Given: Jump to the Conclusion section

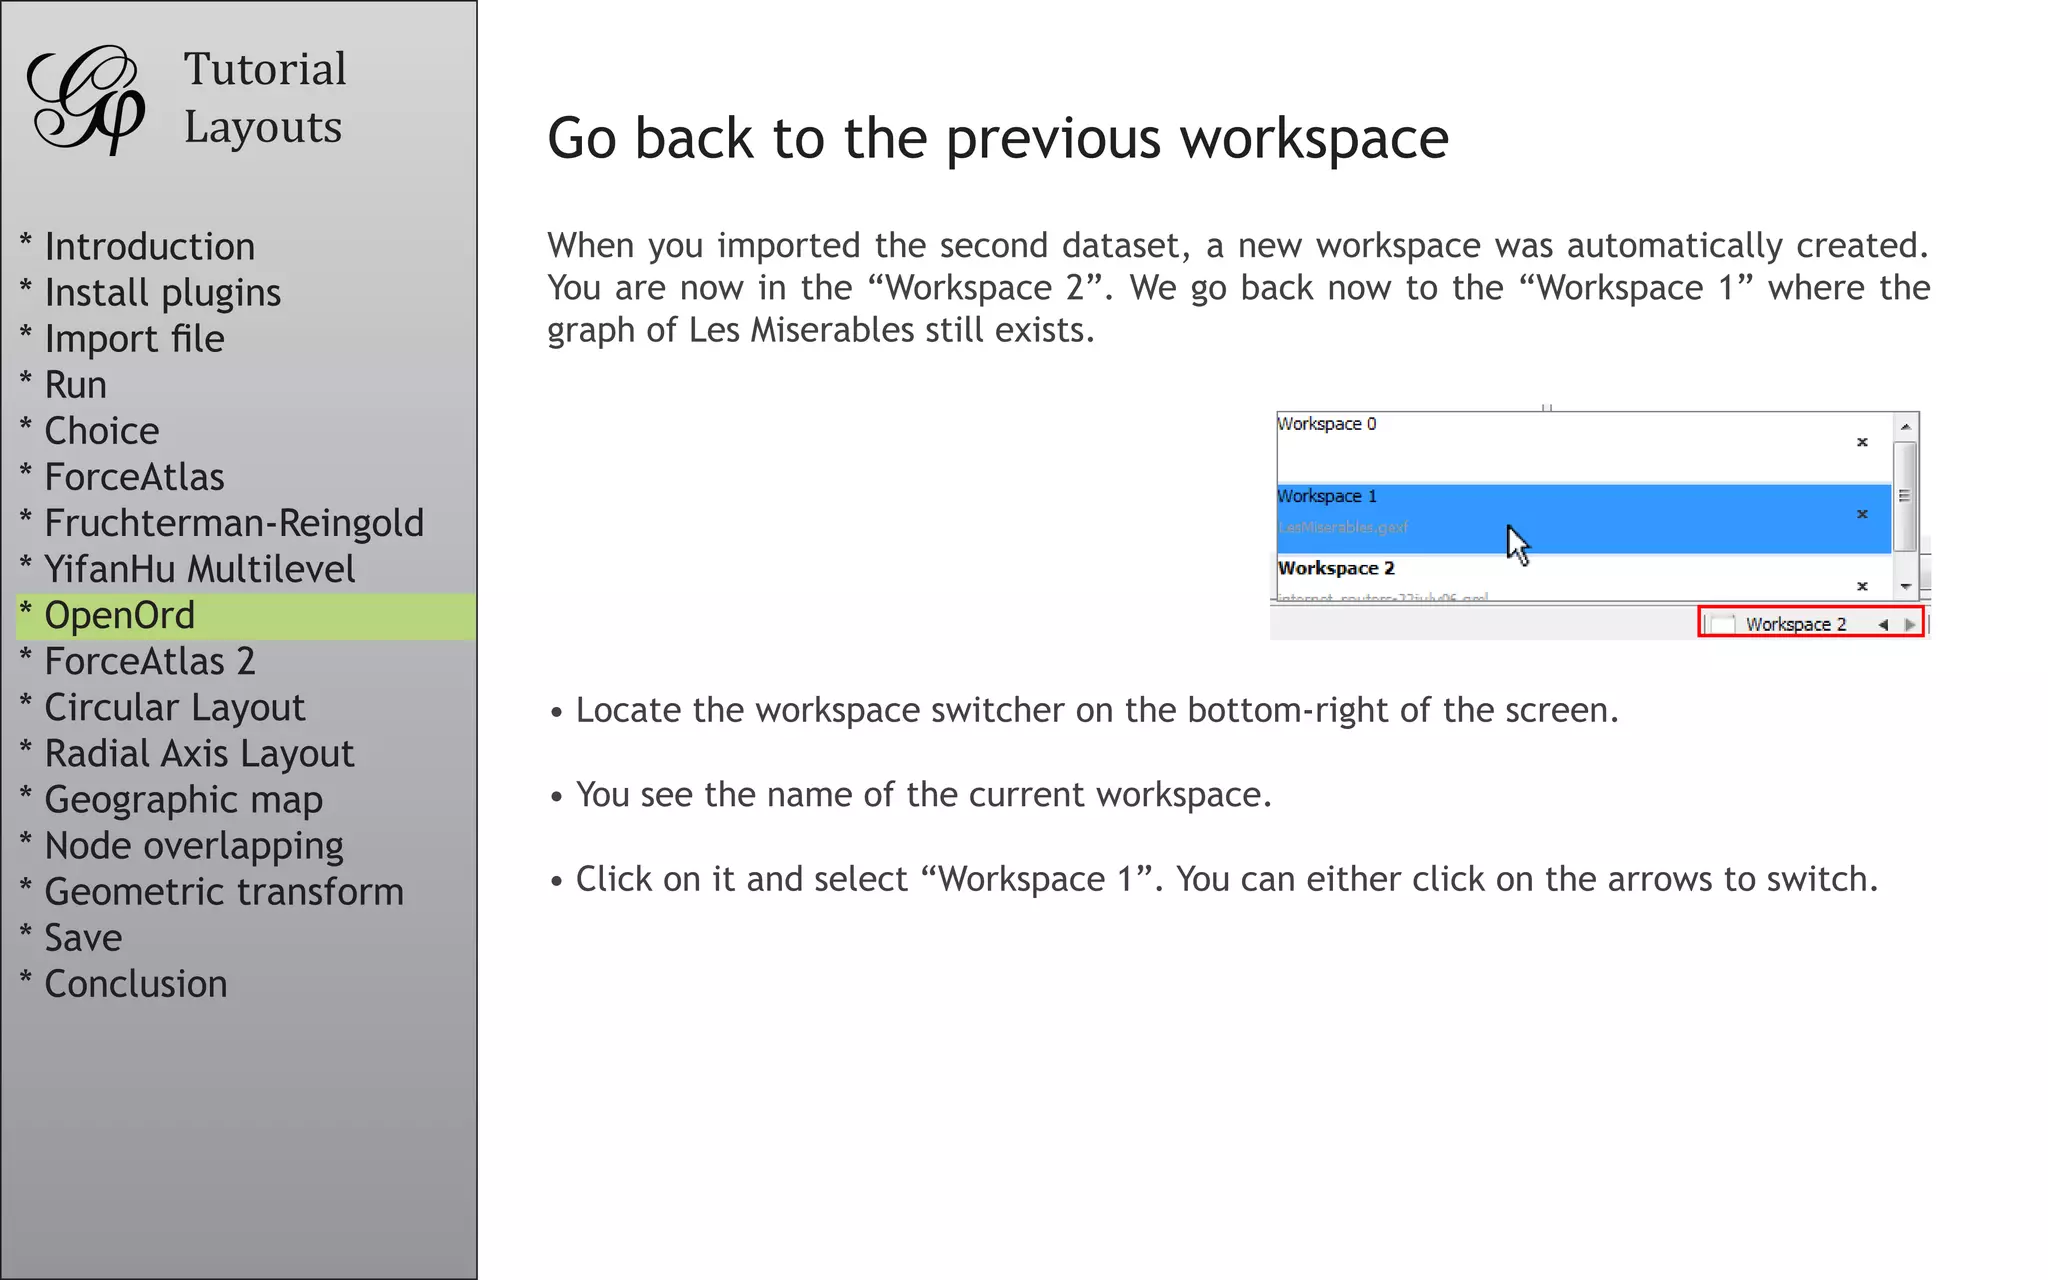Looking at the screenshot, I should (x=124, y=983).
